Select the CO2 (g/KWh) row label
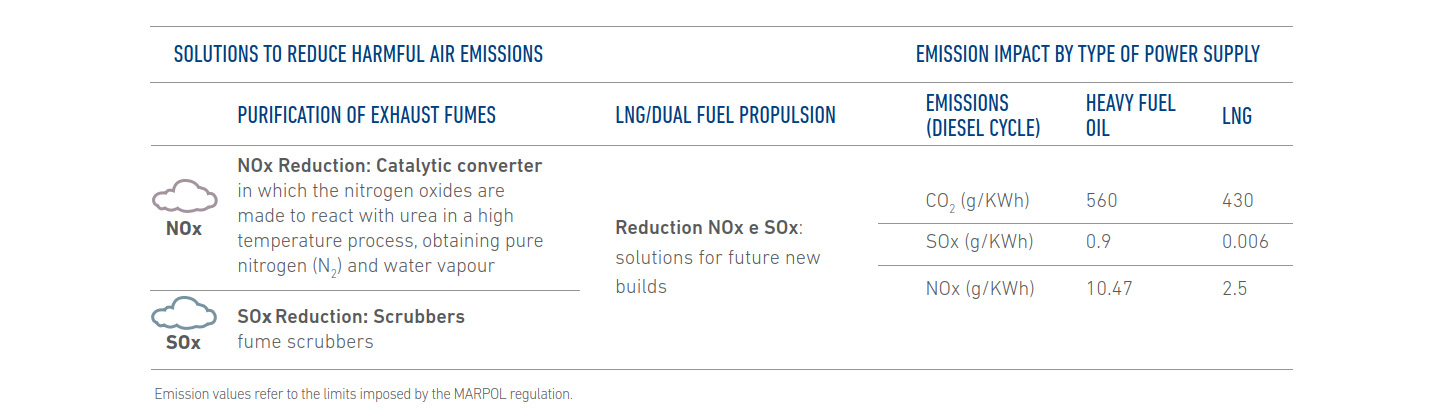 pos(978,202)
